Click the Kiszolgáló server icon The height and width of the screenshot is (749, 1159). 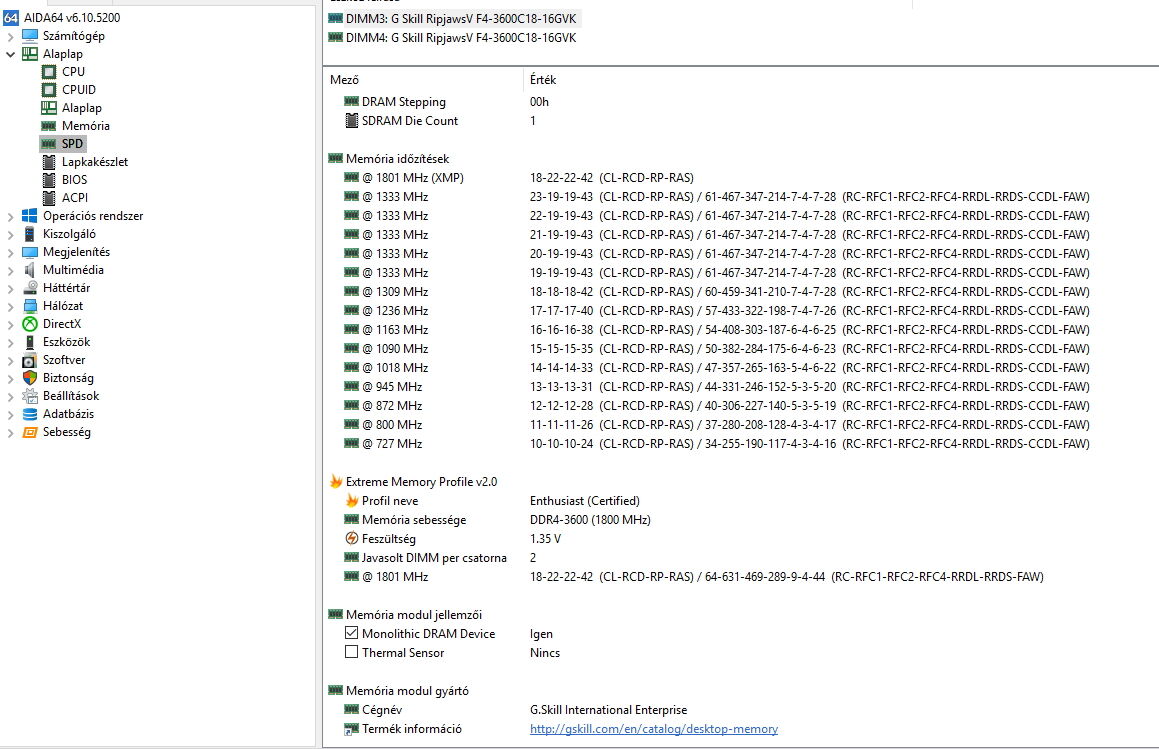coord(30,234)
